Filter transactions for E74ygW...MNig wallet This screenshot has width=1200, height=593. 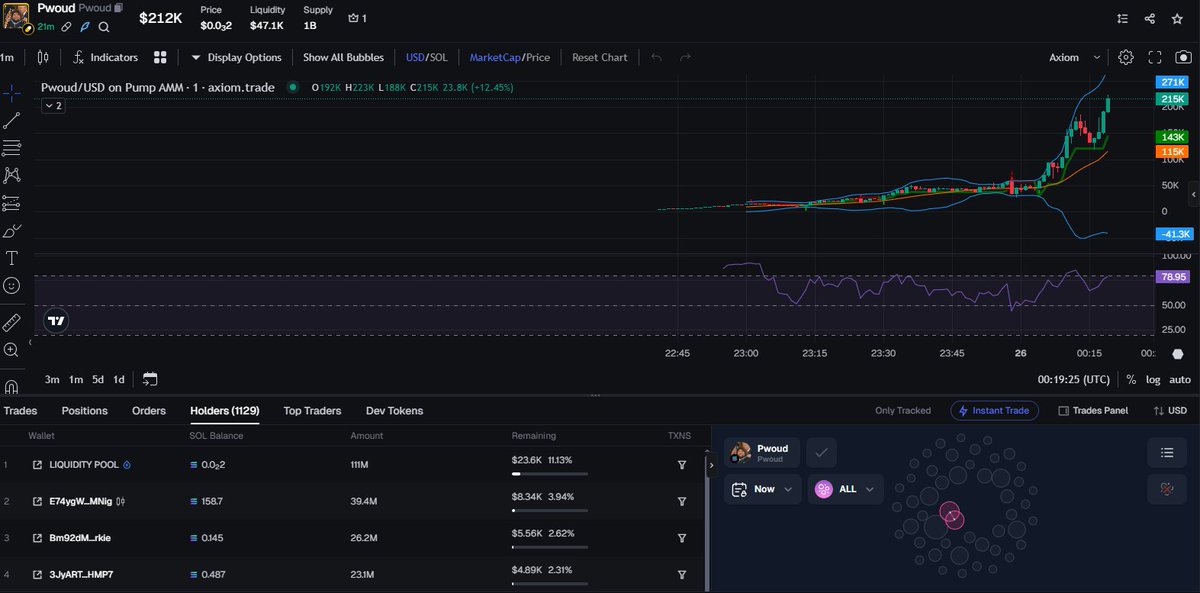coord(681,501)
